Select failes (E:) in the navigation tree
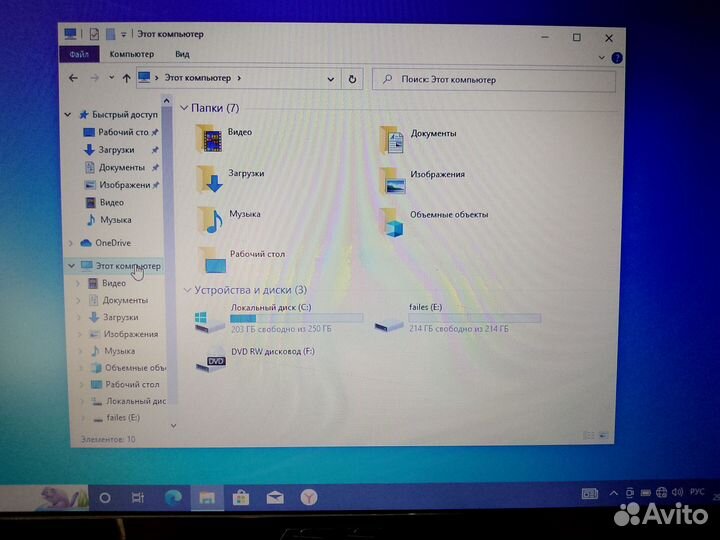Screen dimensions: 720x540 [117, 418]
